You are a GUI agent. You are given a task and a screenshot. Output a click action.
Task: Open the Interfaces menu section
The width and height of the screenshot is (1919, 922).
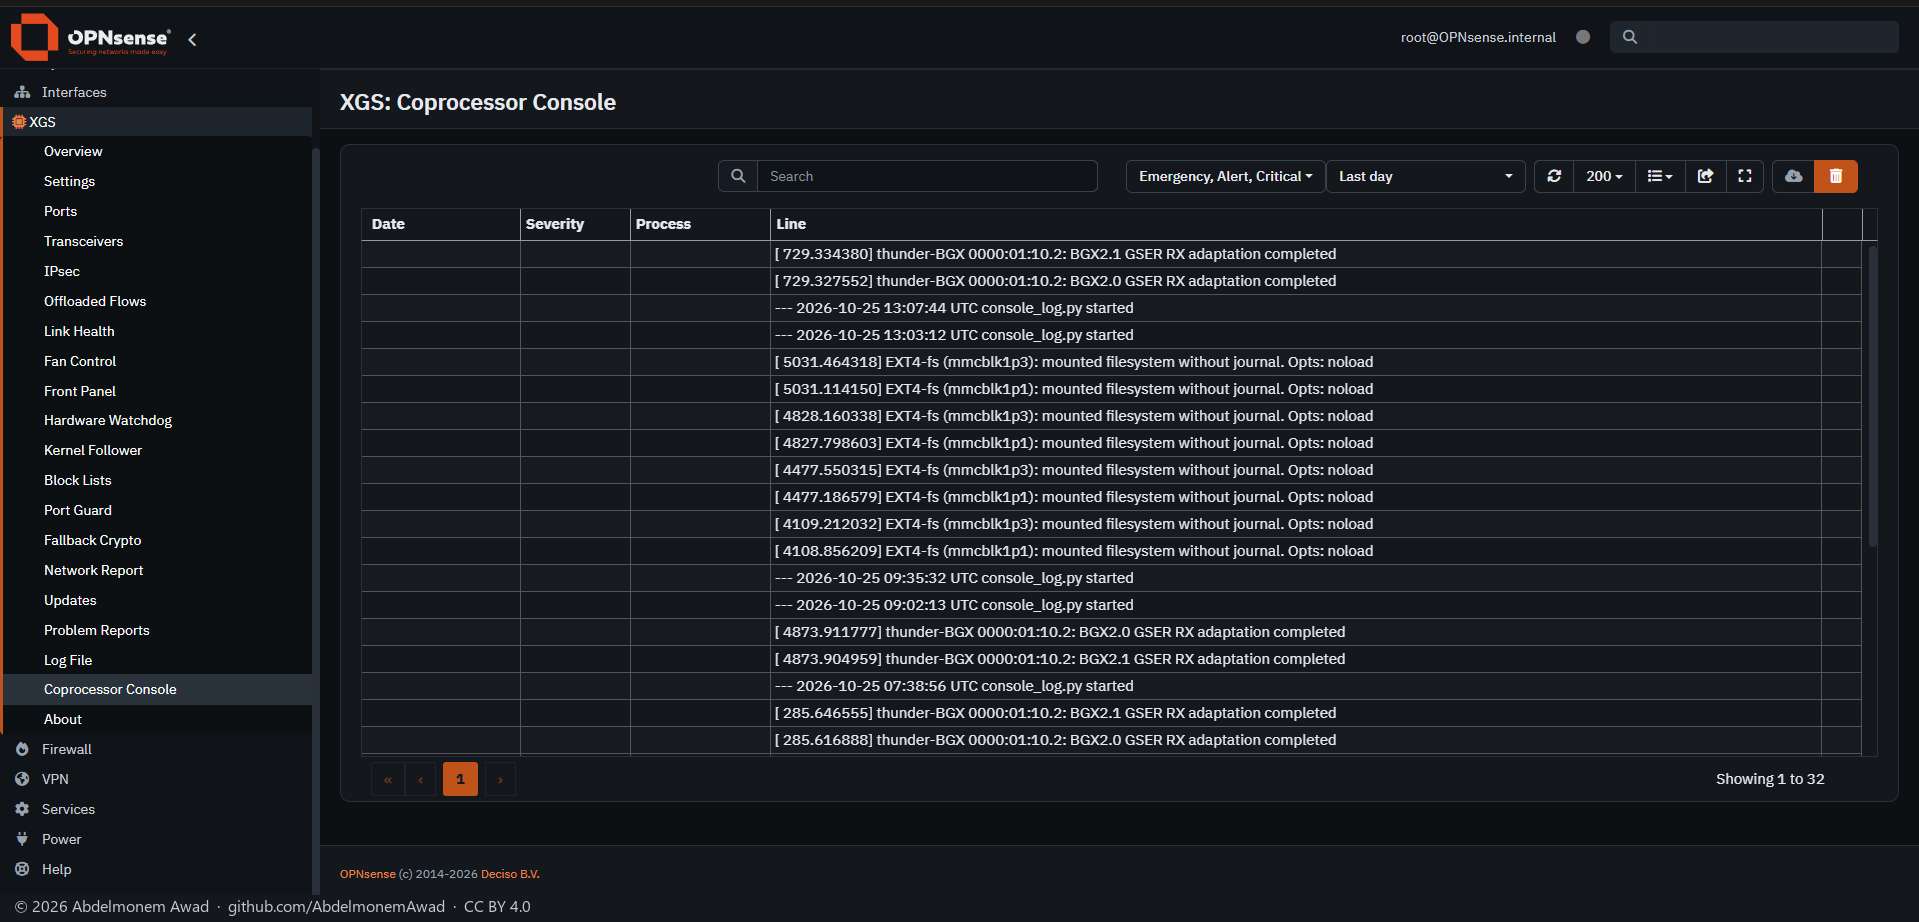click(156, 92)
